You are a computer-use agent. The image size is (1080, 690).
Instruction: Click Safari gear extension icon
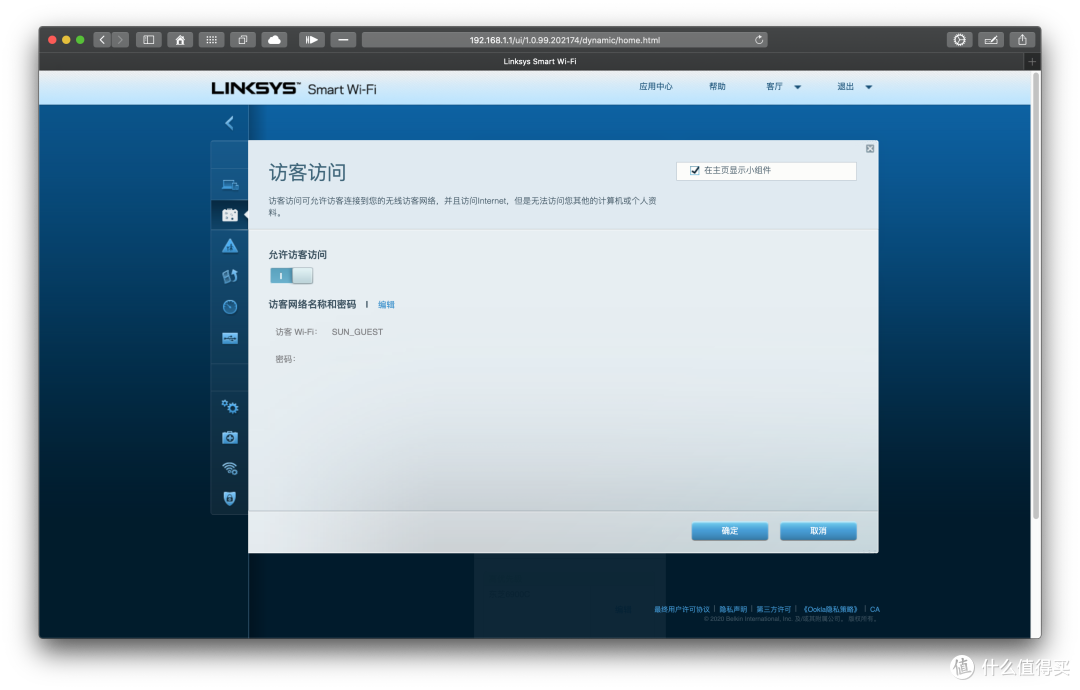point(959,40)
